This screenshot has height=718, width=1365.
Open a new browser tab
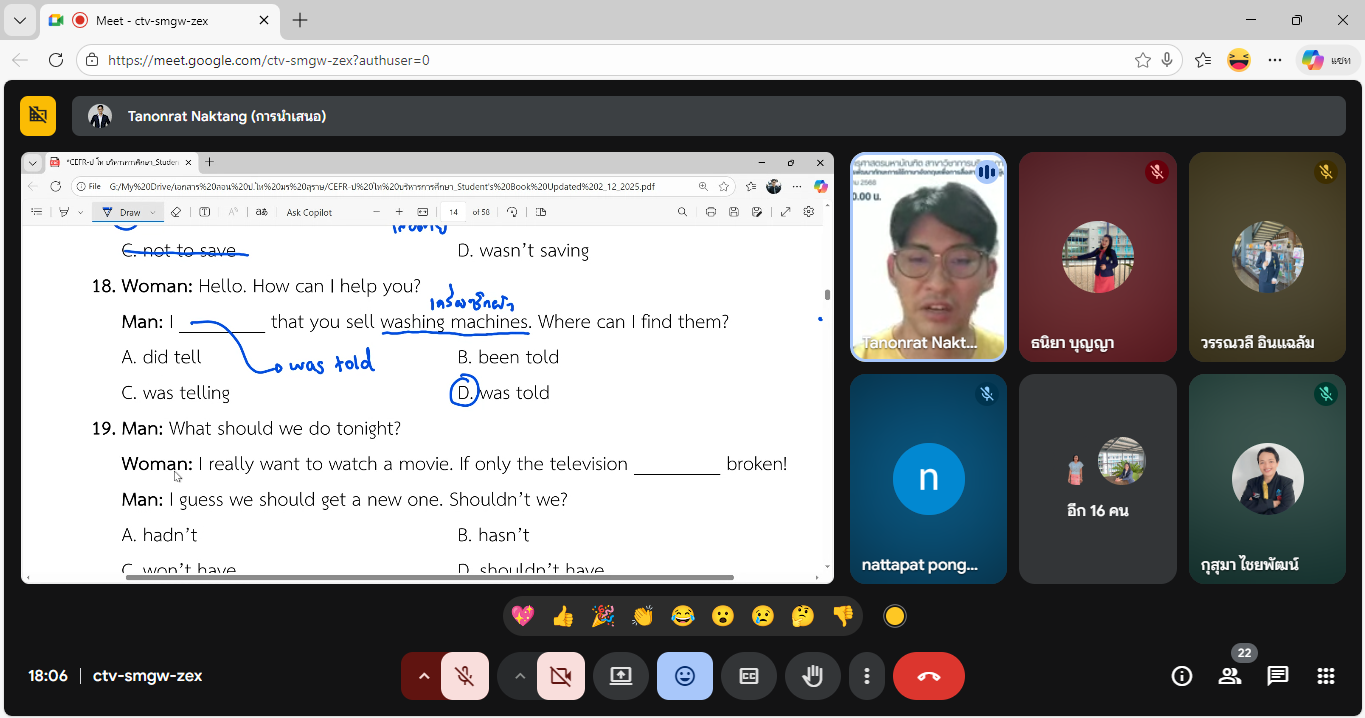point(300,20)
